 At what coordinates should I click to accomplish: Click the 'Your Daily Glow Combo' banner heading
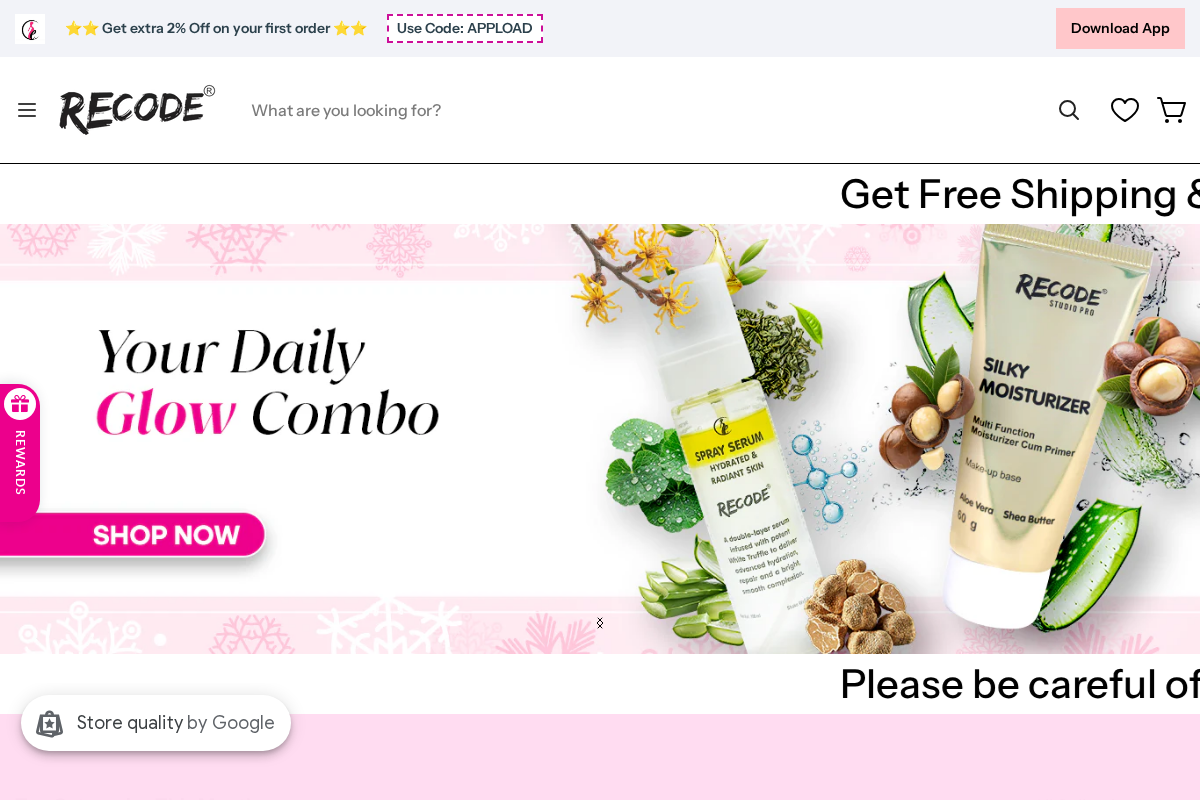pyautogui.click(x=268, y=383)
